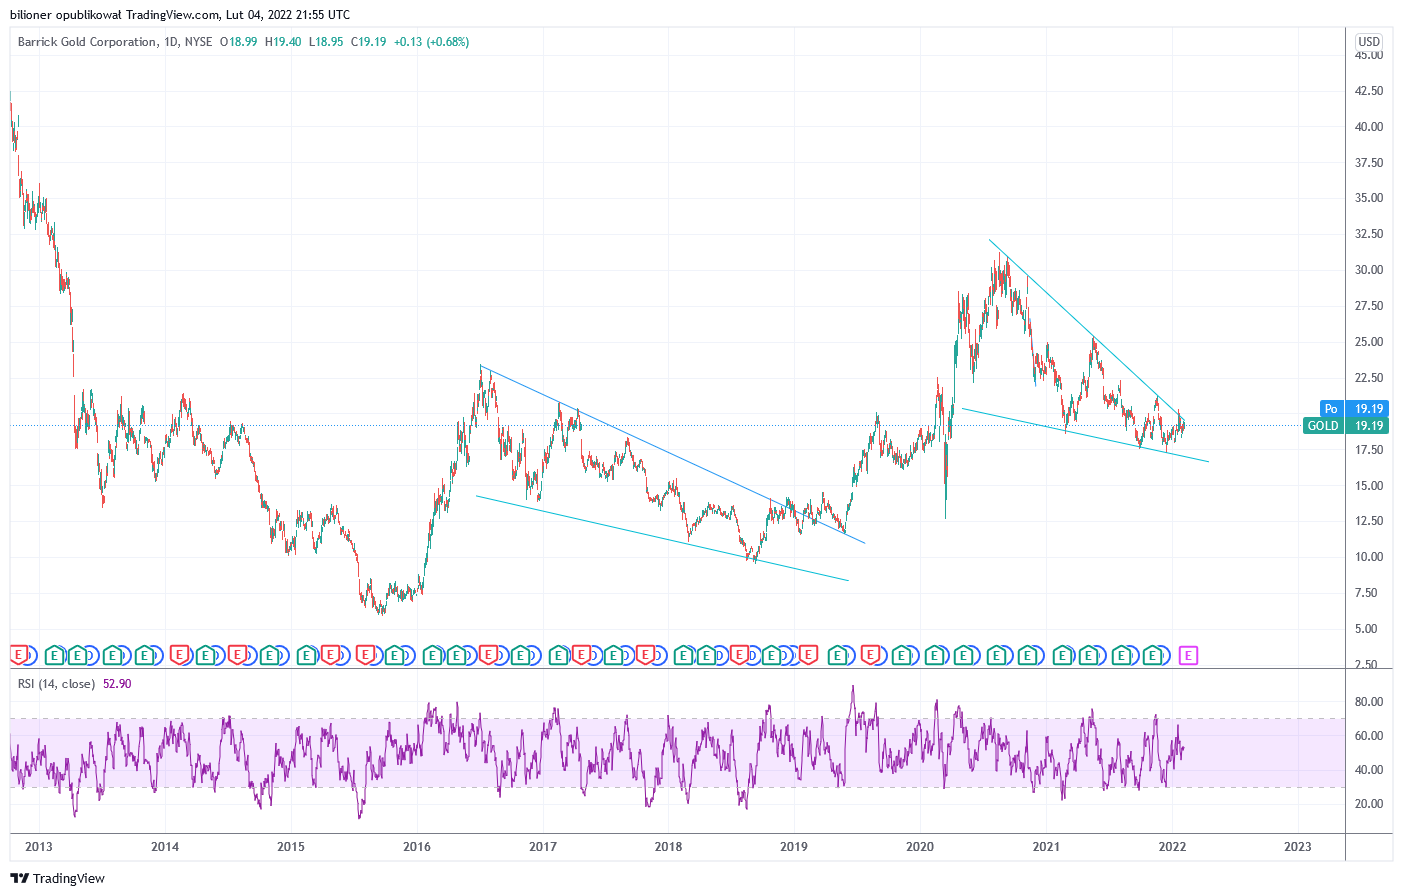Click the RSI (14, close) indicator label
This screenshot has width=1403, height=896.
56,684
